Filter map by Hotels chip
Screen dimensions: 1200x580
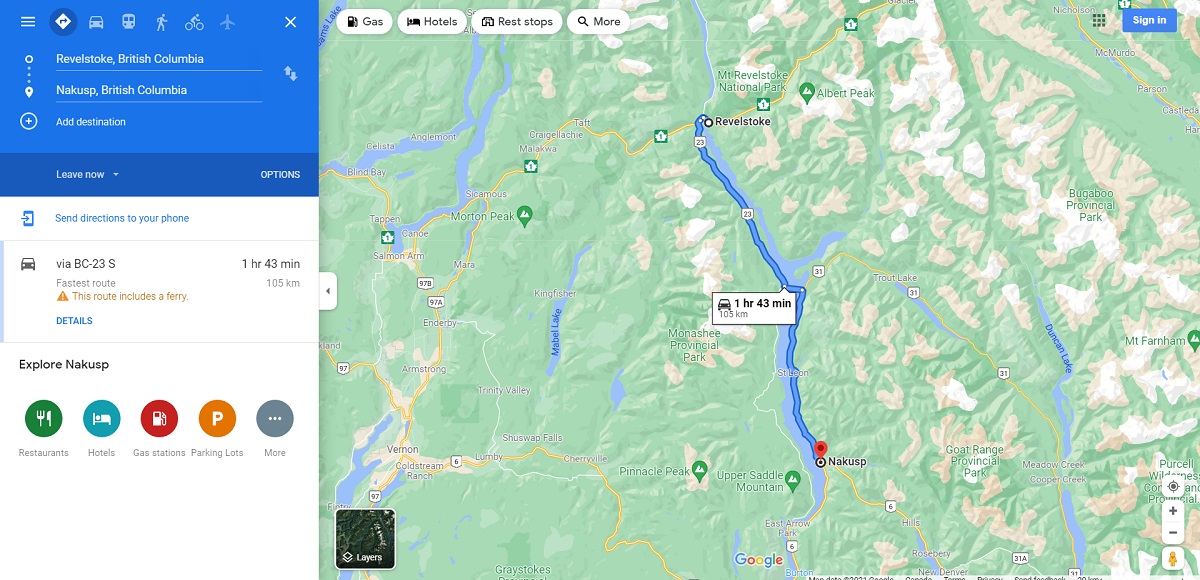pos(432,21)
